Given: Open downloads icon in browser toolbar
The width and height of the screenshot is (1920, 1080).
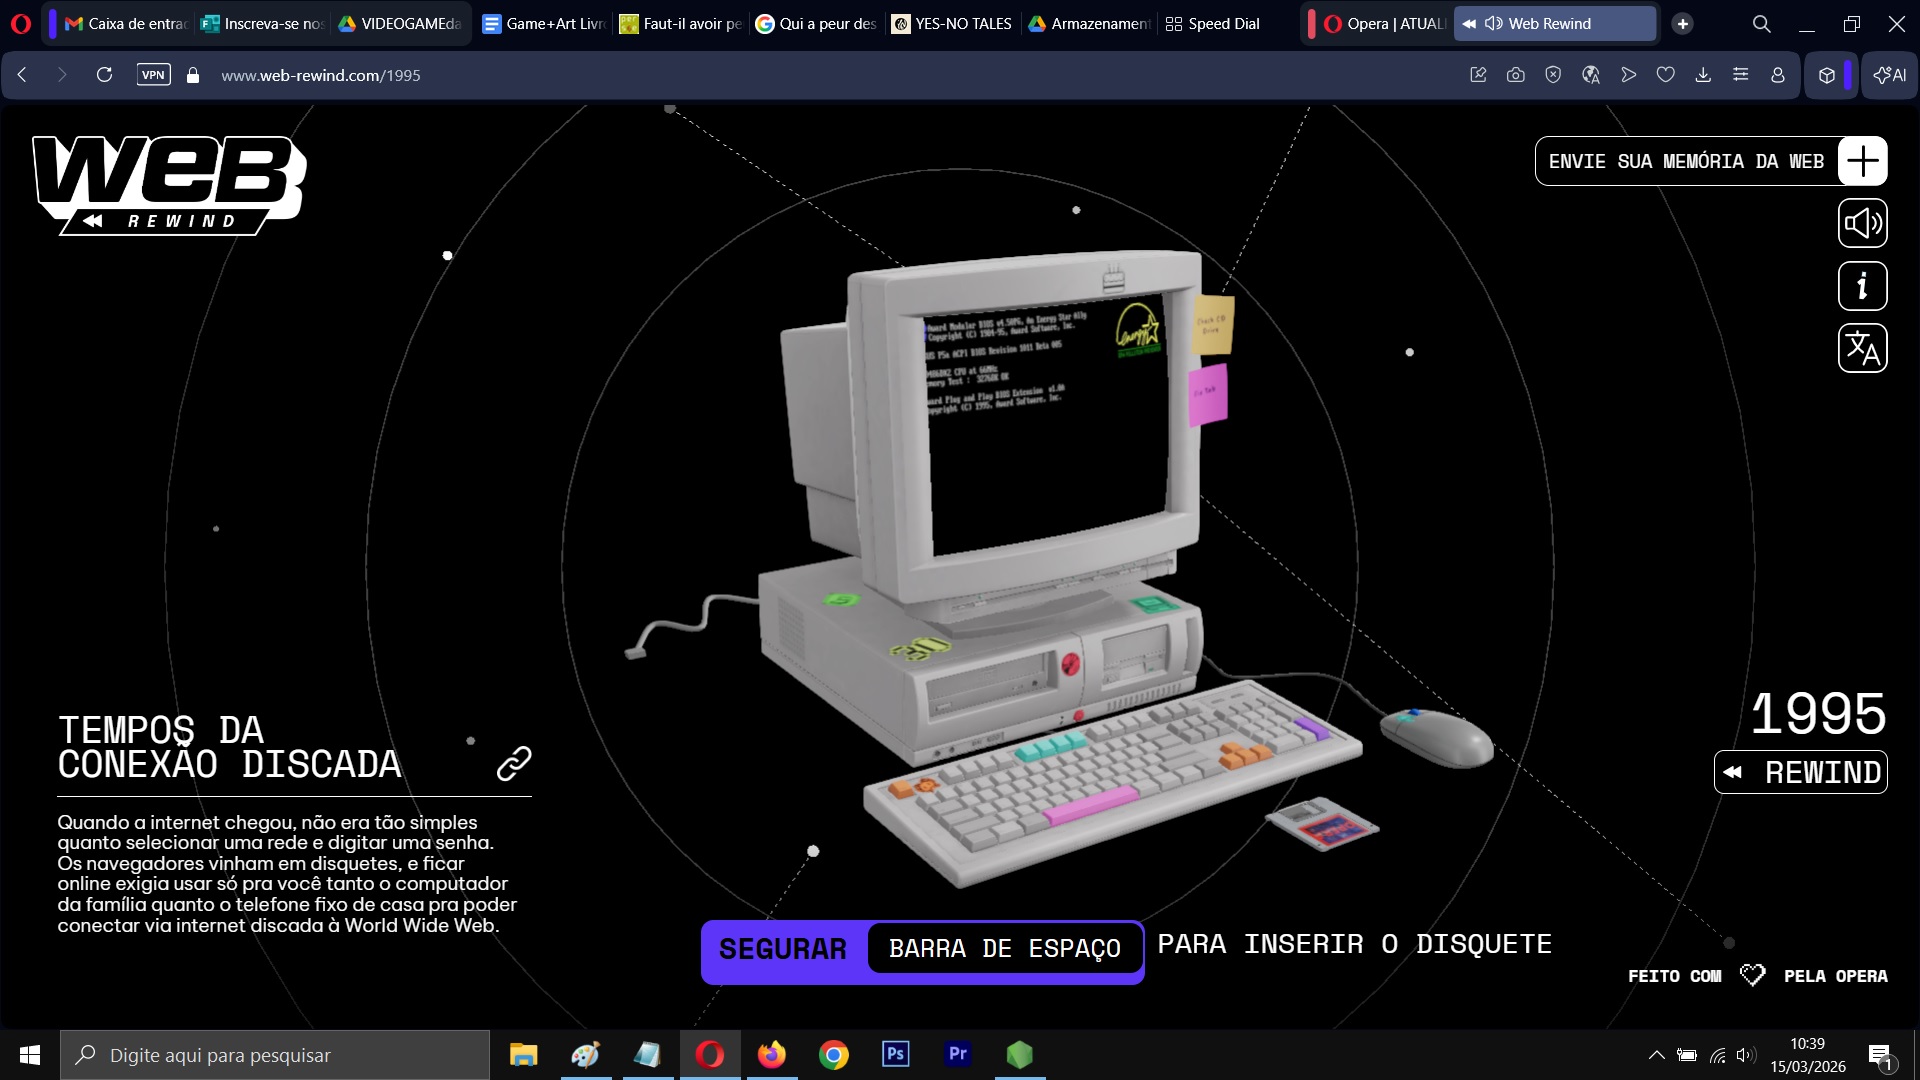Looking at the screenshot, I should coord(1703,75).
